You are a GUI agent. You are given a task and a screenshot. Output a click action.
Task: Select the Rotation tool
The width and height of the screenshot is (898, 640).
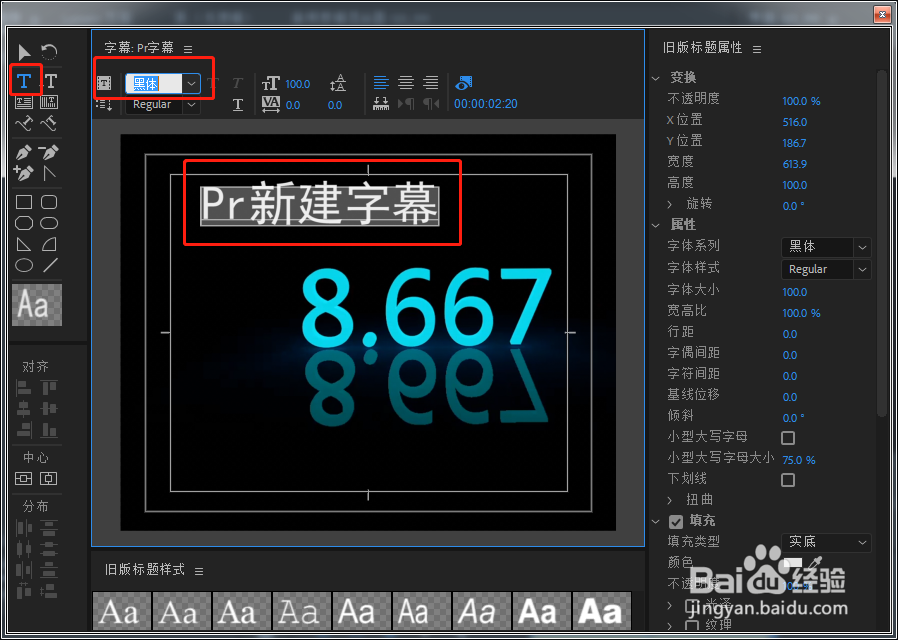coord(49,52)
